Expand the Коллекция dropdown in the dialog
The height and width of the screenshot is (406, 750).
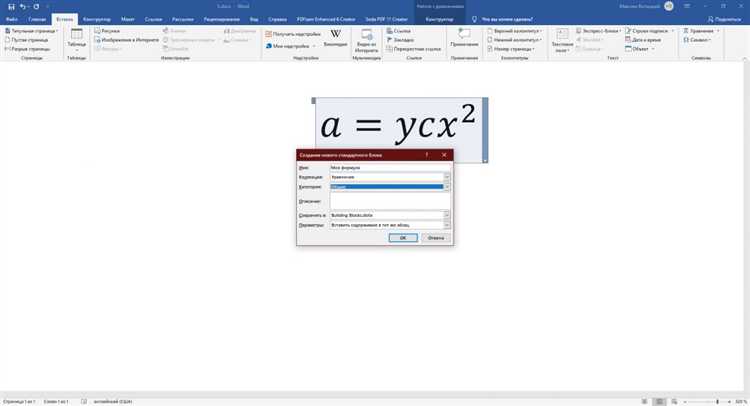pos(447,177)
